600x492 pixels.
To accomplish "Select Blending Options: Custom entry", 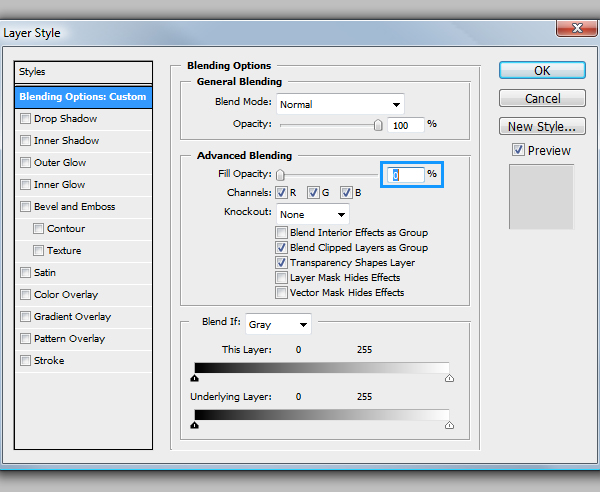I will click(83, 97).
